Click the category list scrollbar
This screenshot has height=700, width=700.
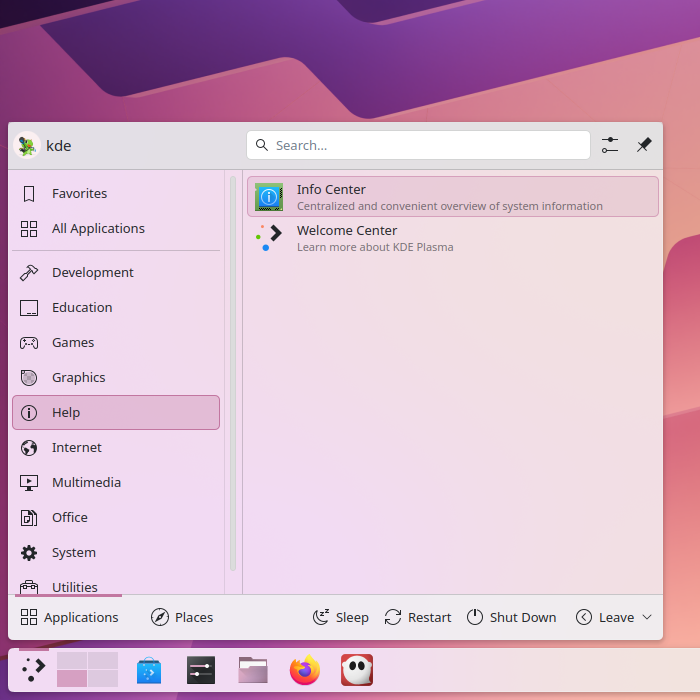coord(233,373)
